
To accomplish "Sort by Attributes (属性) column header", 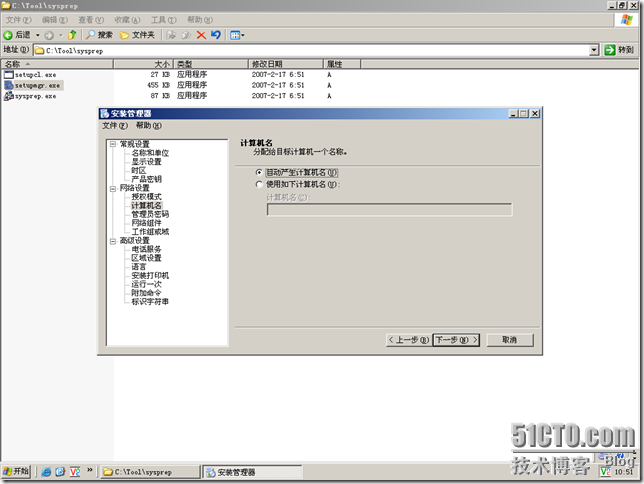I will tap(342, 64).
